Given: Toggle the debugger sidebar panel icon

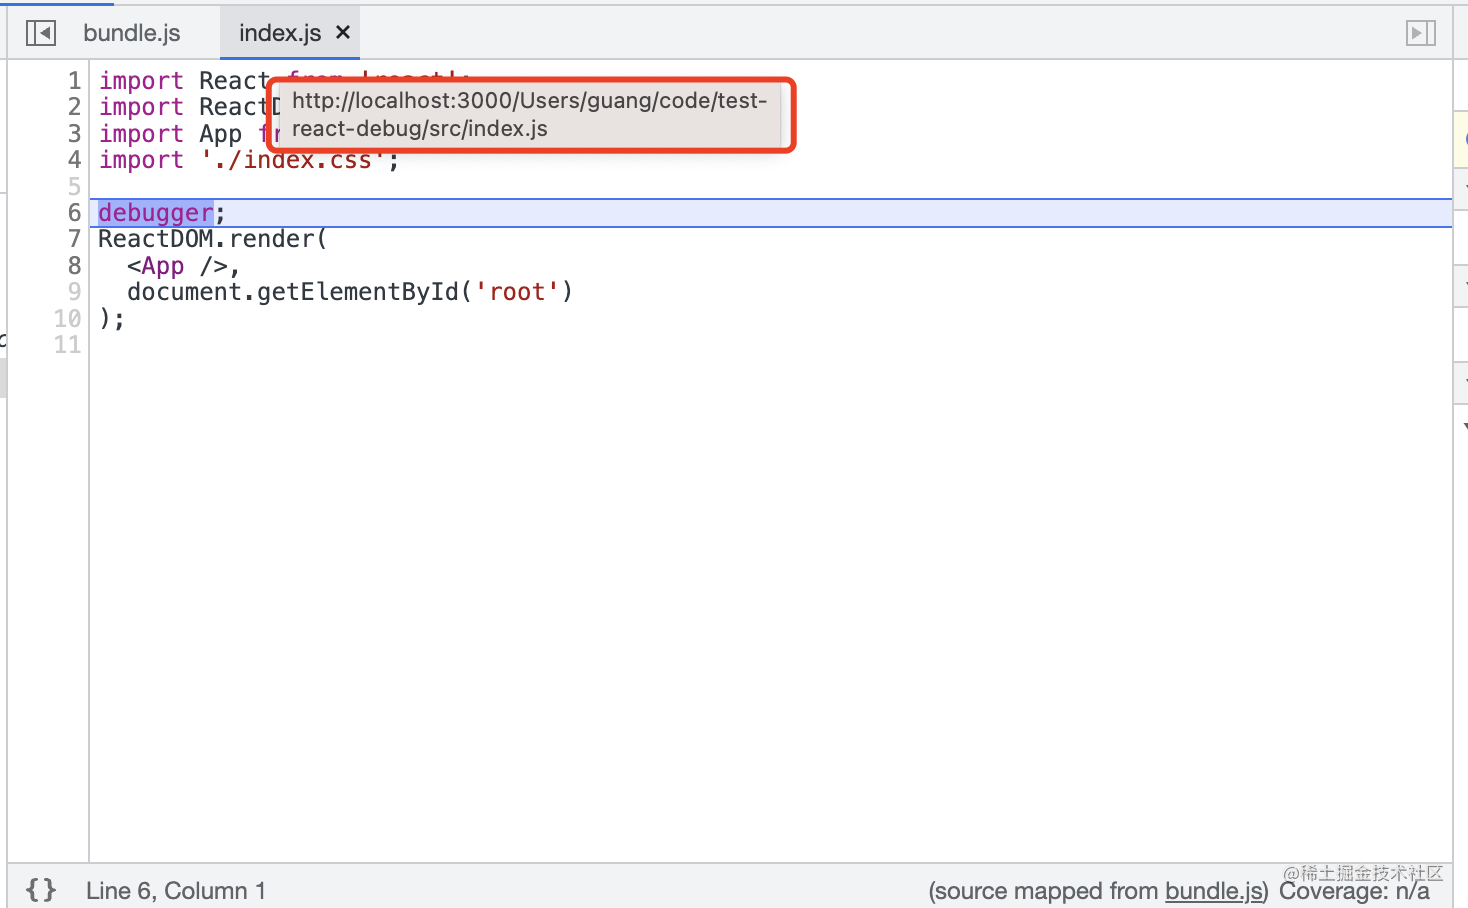Looking at the screenshot, I should 1420,33.
